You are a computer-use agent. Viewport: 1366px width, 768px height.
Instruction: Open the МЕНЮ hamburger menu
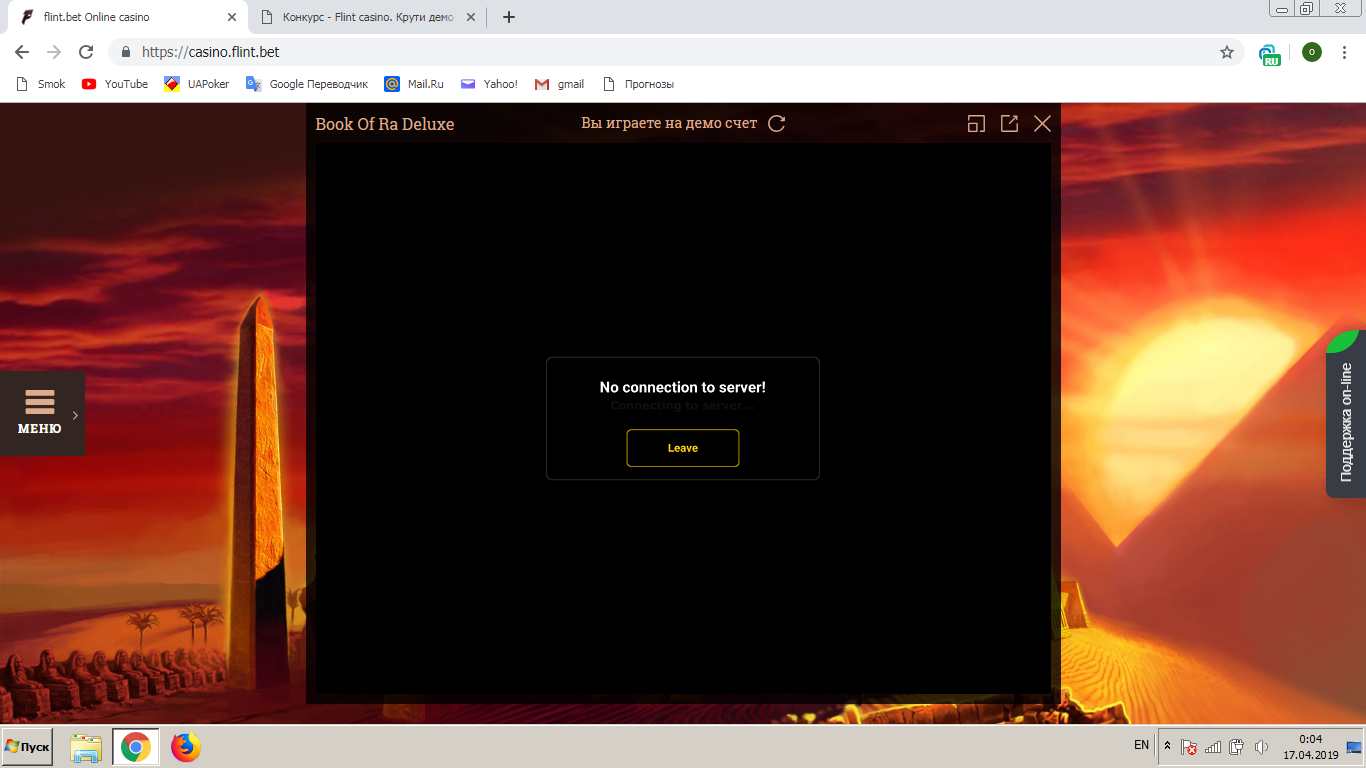pos(40,413)
